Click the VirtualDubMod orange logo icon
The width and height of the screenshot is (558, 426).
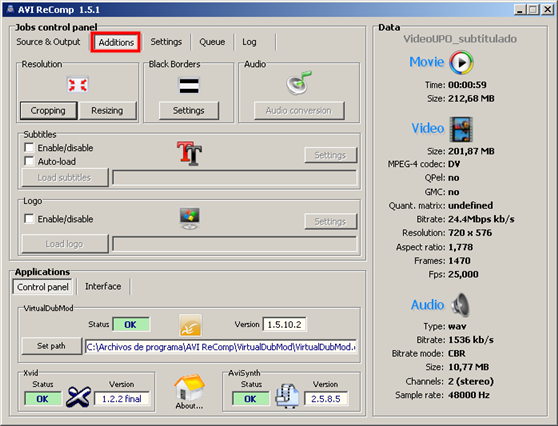[x=190, y=325]
